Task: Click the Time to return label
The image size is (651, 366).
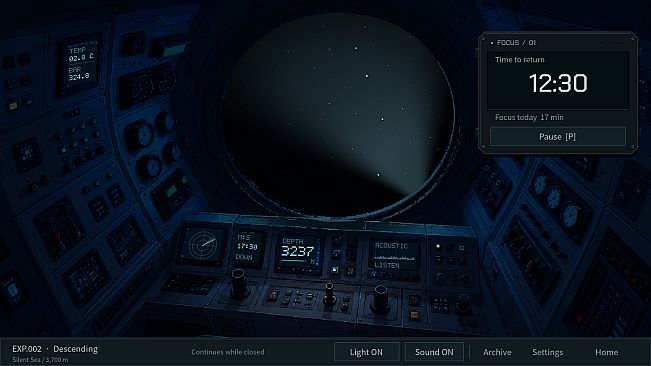Action: coord(519,60)
